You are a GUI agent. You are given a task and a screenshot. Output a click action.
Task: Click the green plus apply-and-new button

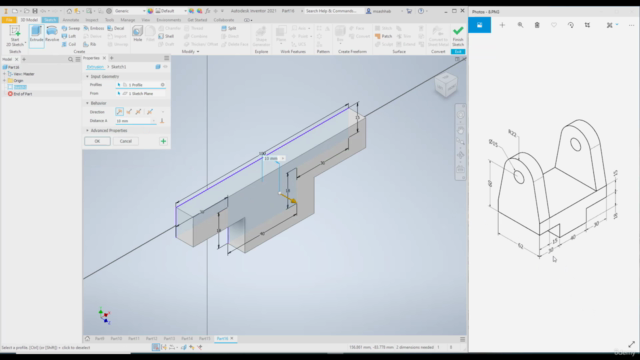(163, 141)
